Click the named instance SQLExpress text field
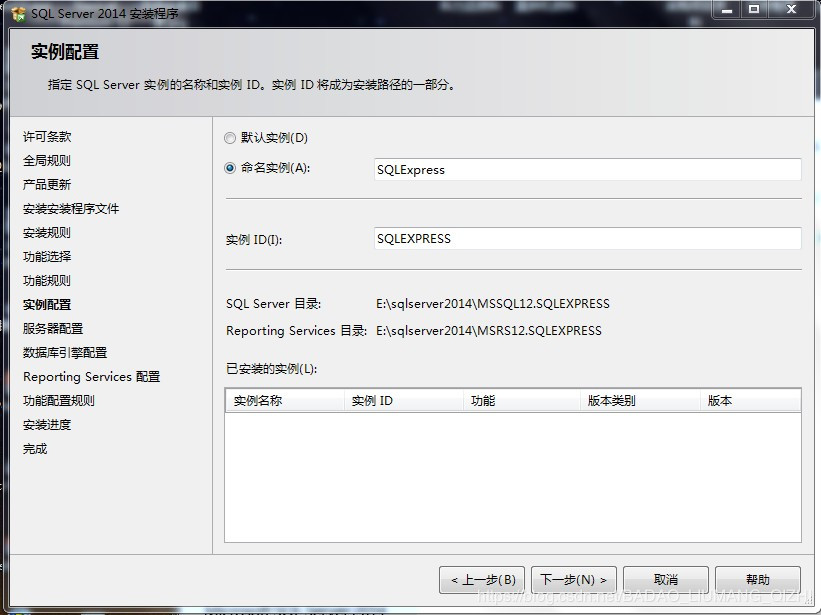The width and height of the screenshot is (821, 615). [587, 170]
